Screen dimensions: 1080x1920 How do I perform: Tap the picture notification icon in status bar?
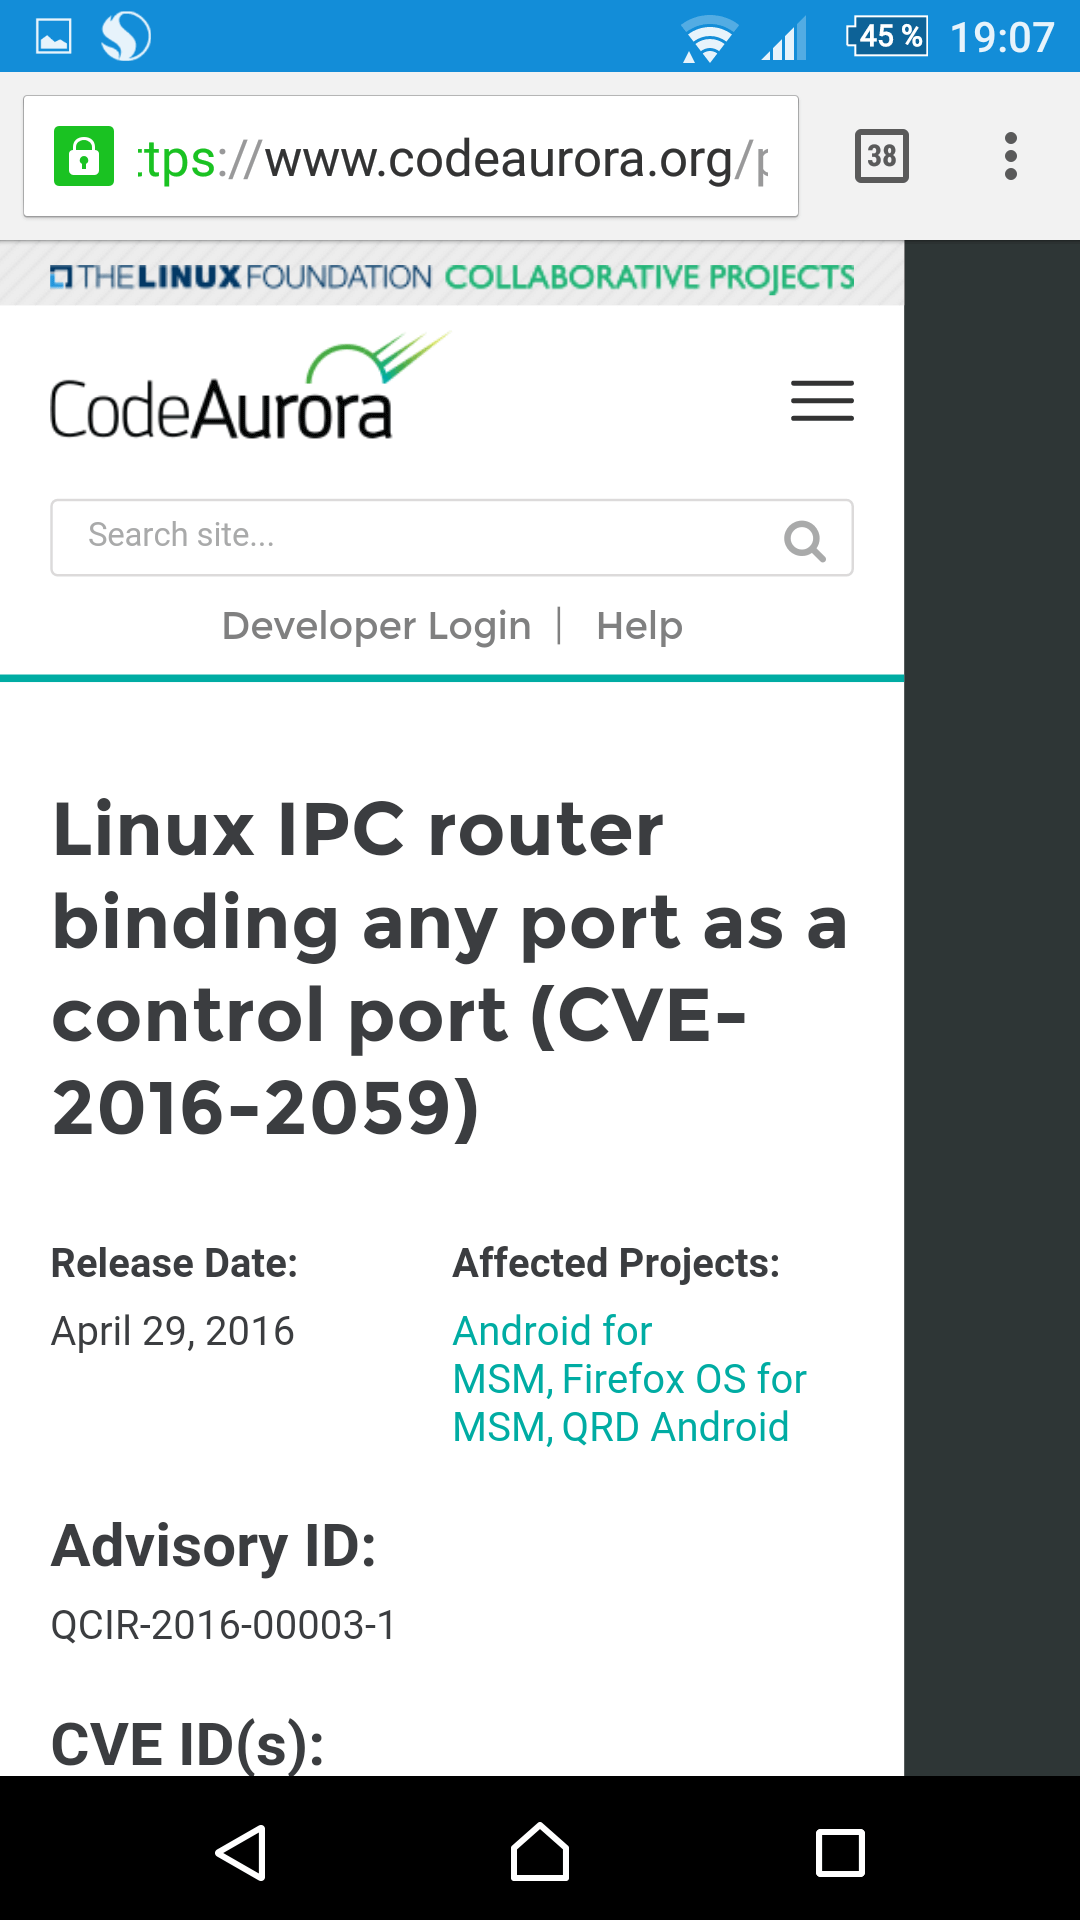pos(54,37)
